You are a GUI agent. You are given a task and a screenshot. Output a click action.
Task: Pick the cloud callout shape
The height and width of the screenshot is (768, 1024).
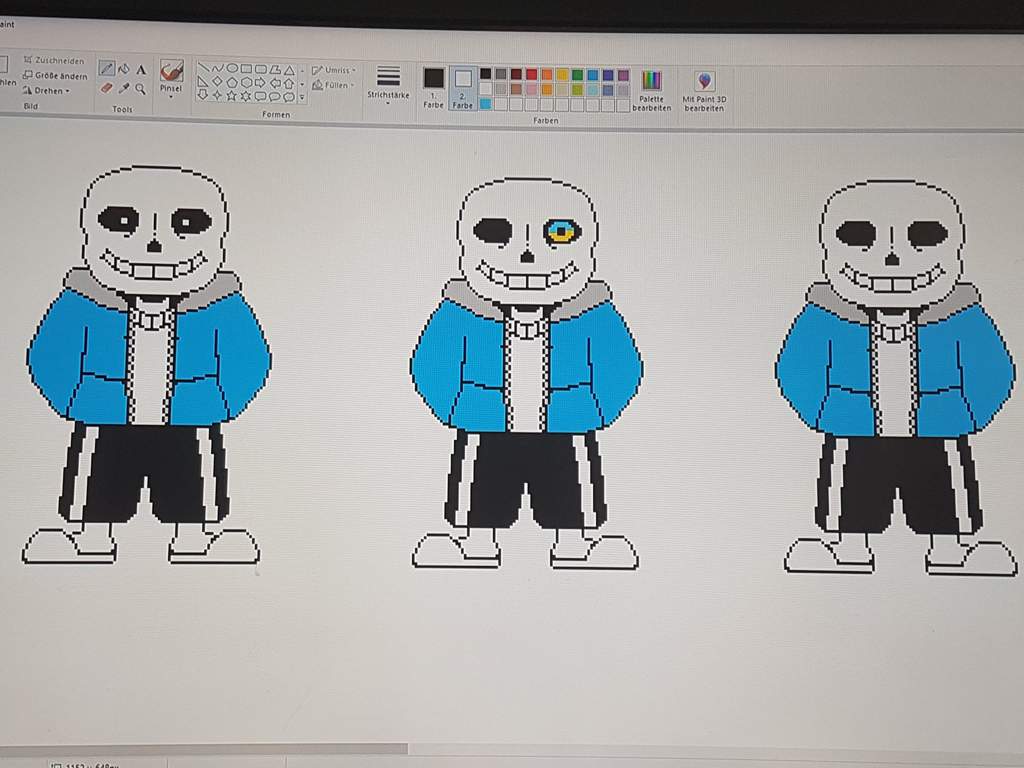coord(289,97)
